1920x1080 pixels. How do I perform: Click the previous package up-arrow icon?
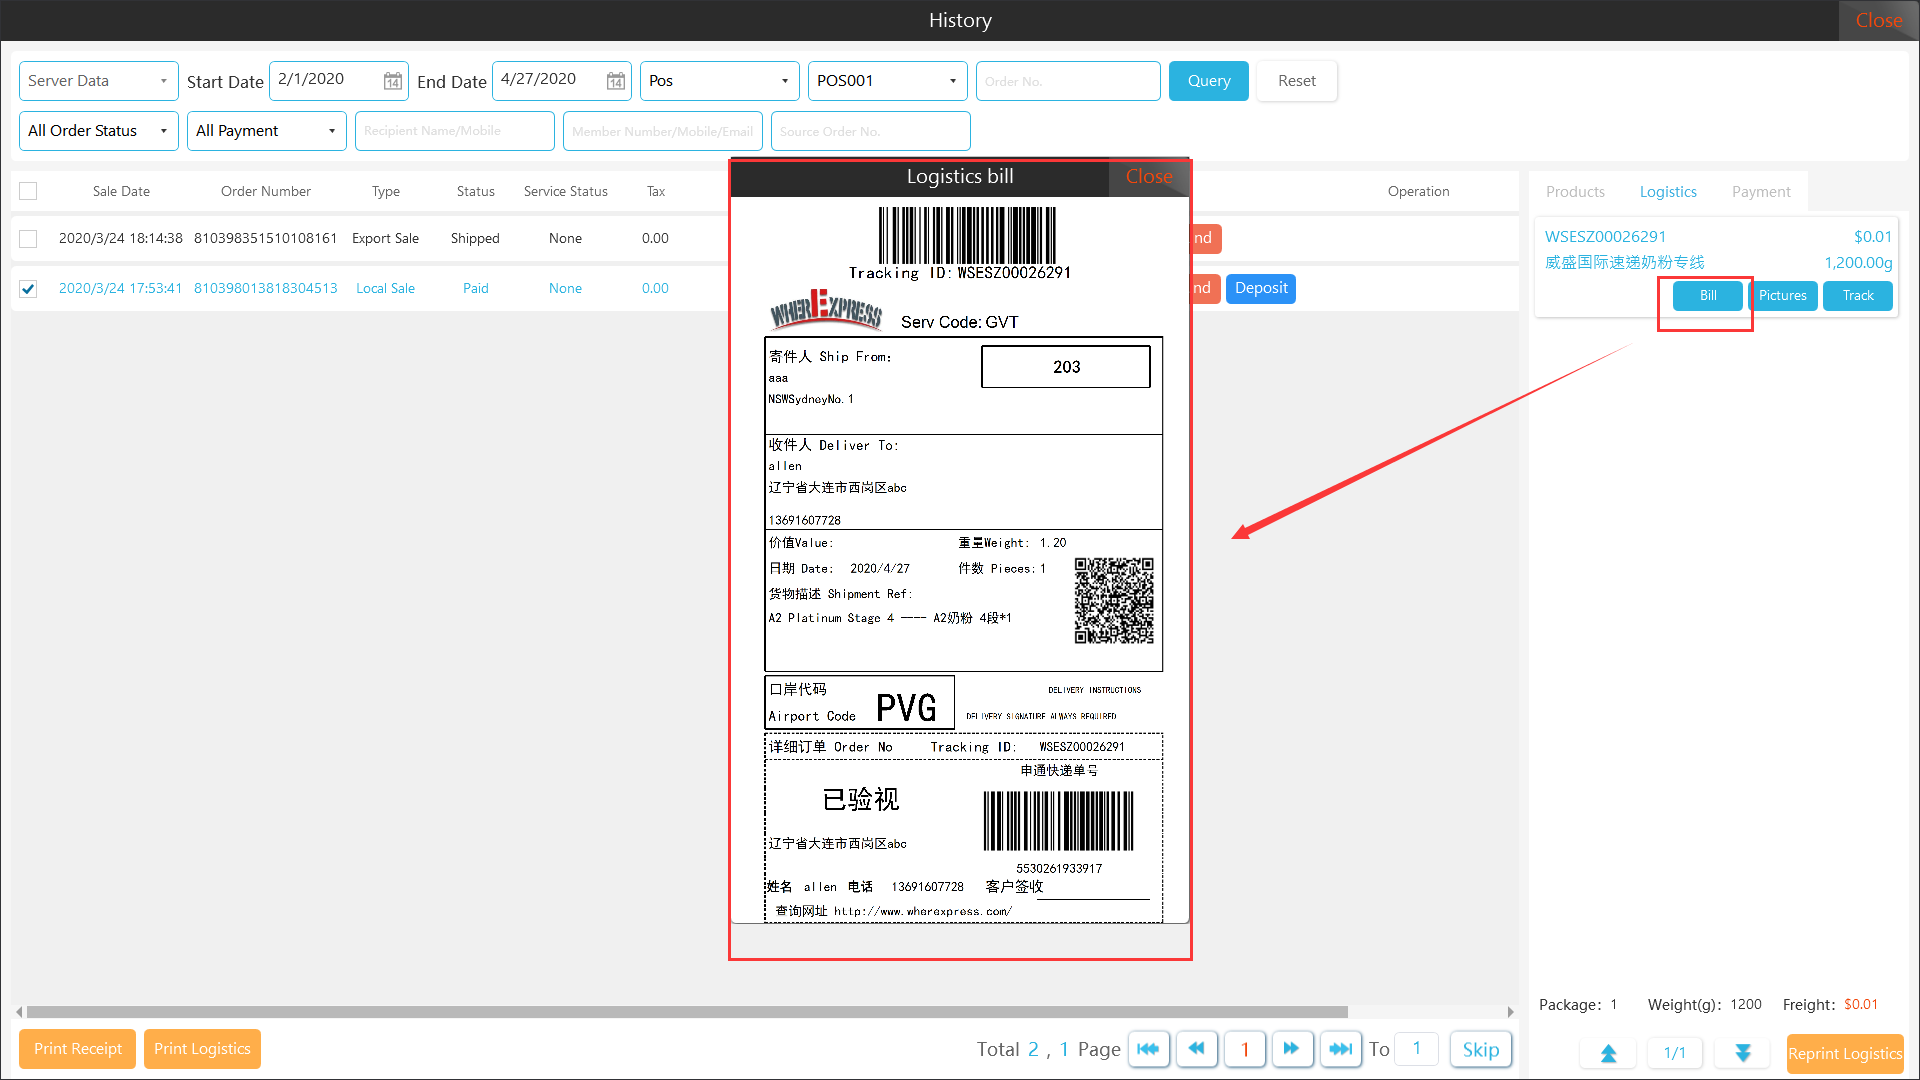tap(1608, 1053)
